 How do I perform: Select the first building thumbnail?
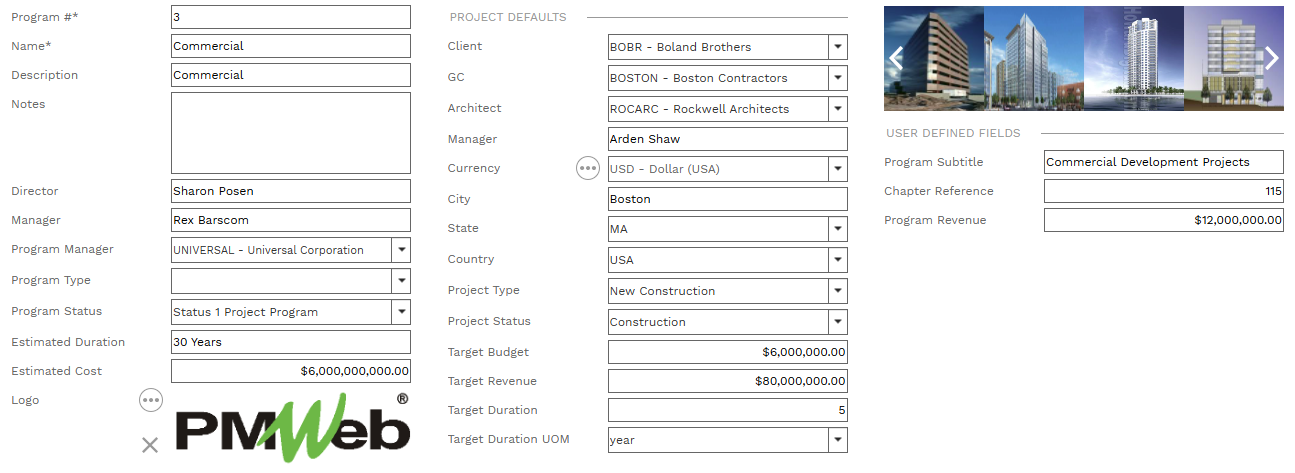tap(940, 58)
